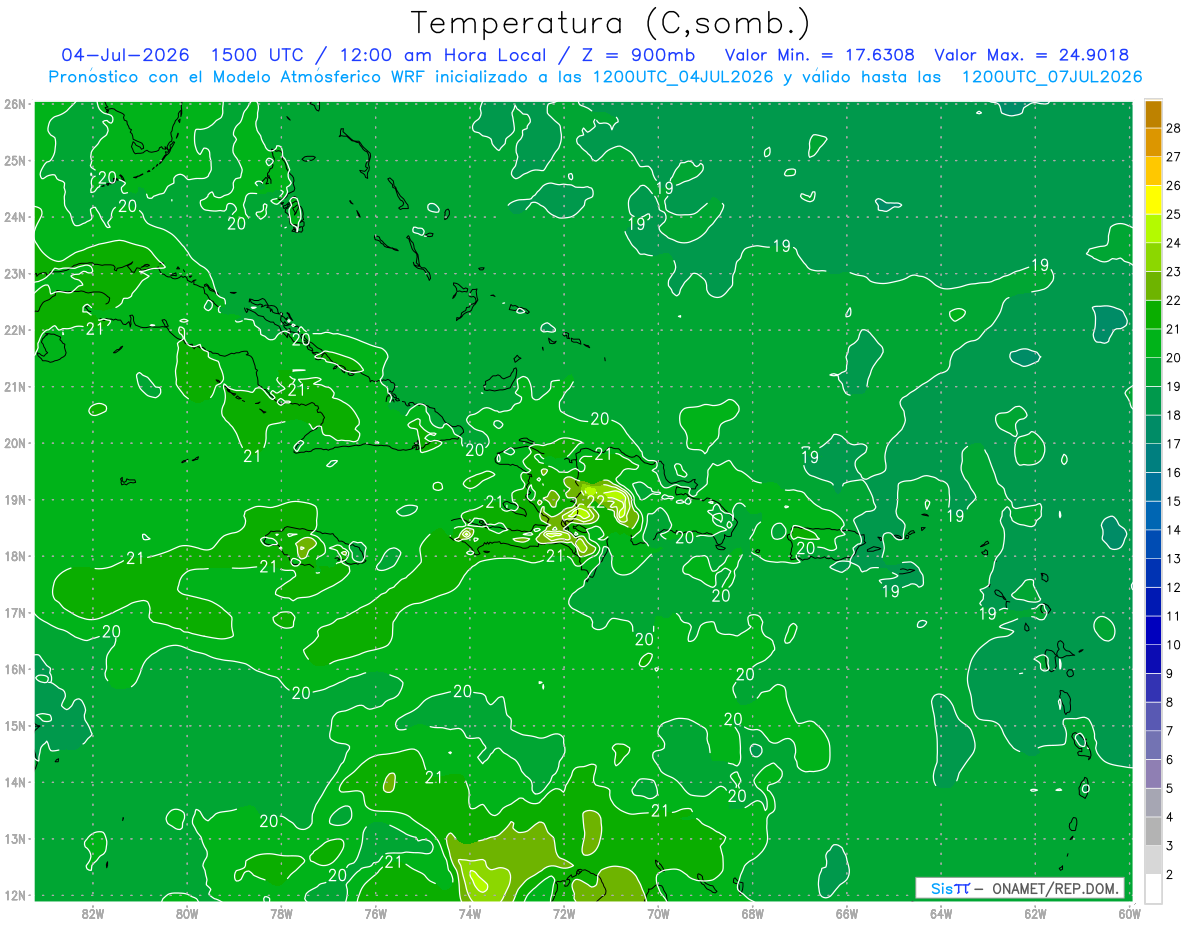Click the '62W' longitude axis label
Viewport: 1200px width, 927px height.
click(1036, 913)
